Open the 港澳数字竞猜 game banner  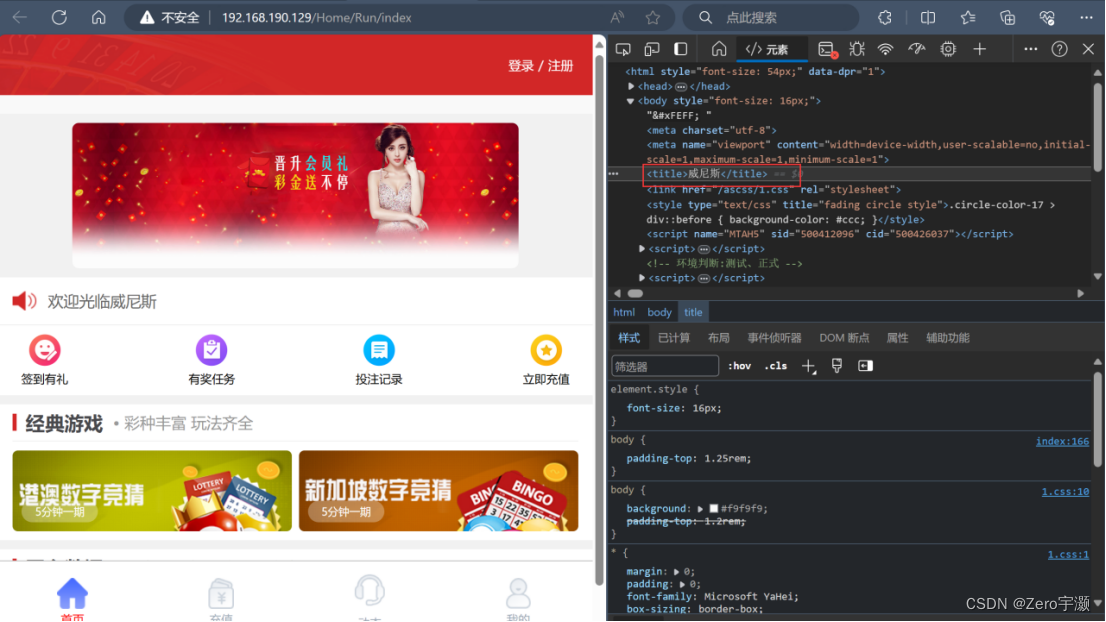click(152, 491)
